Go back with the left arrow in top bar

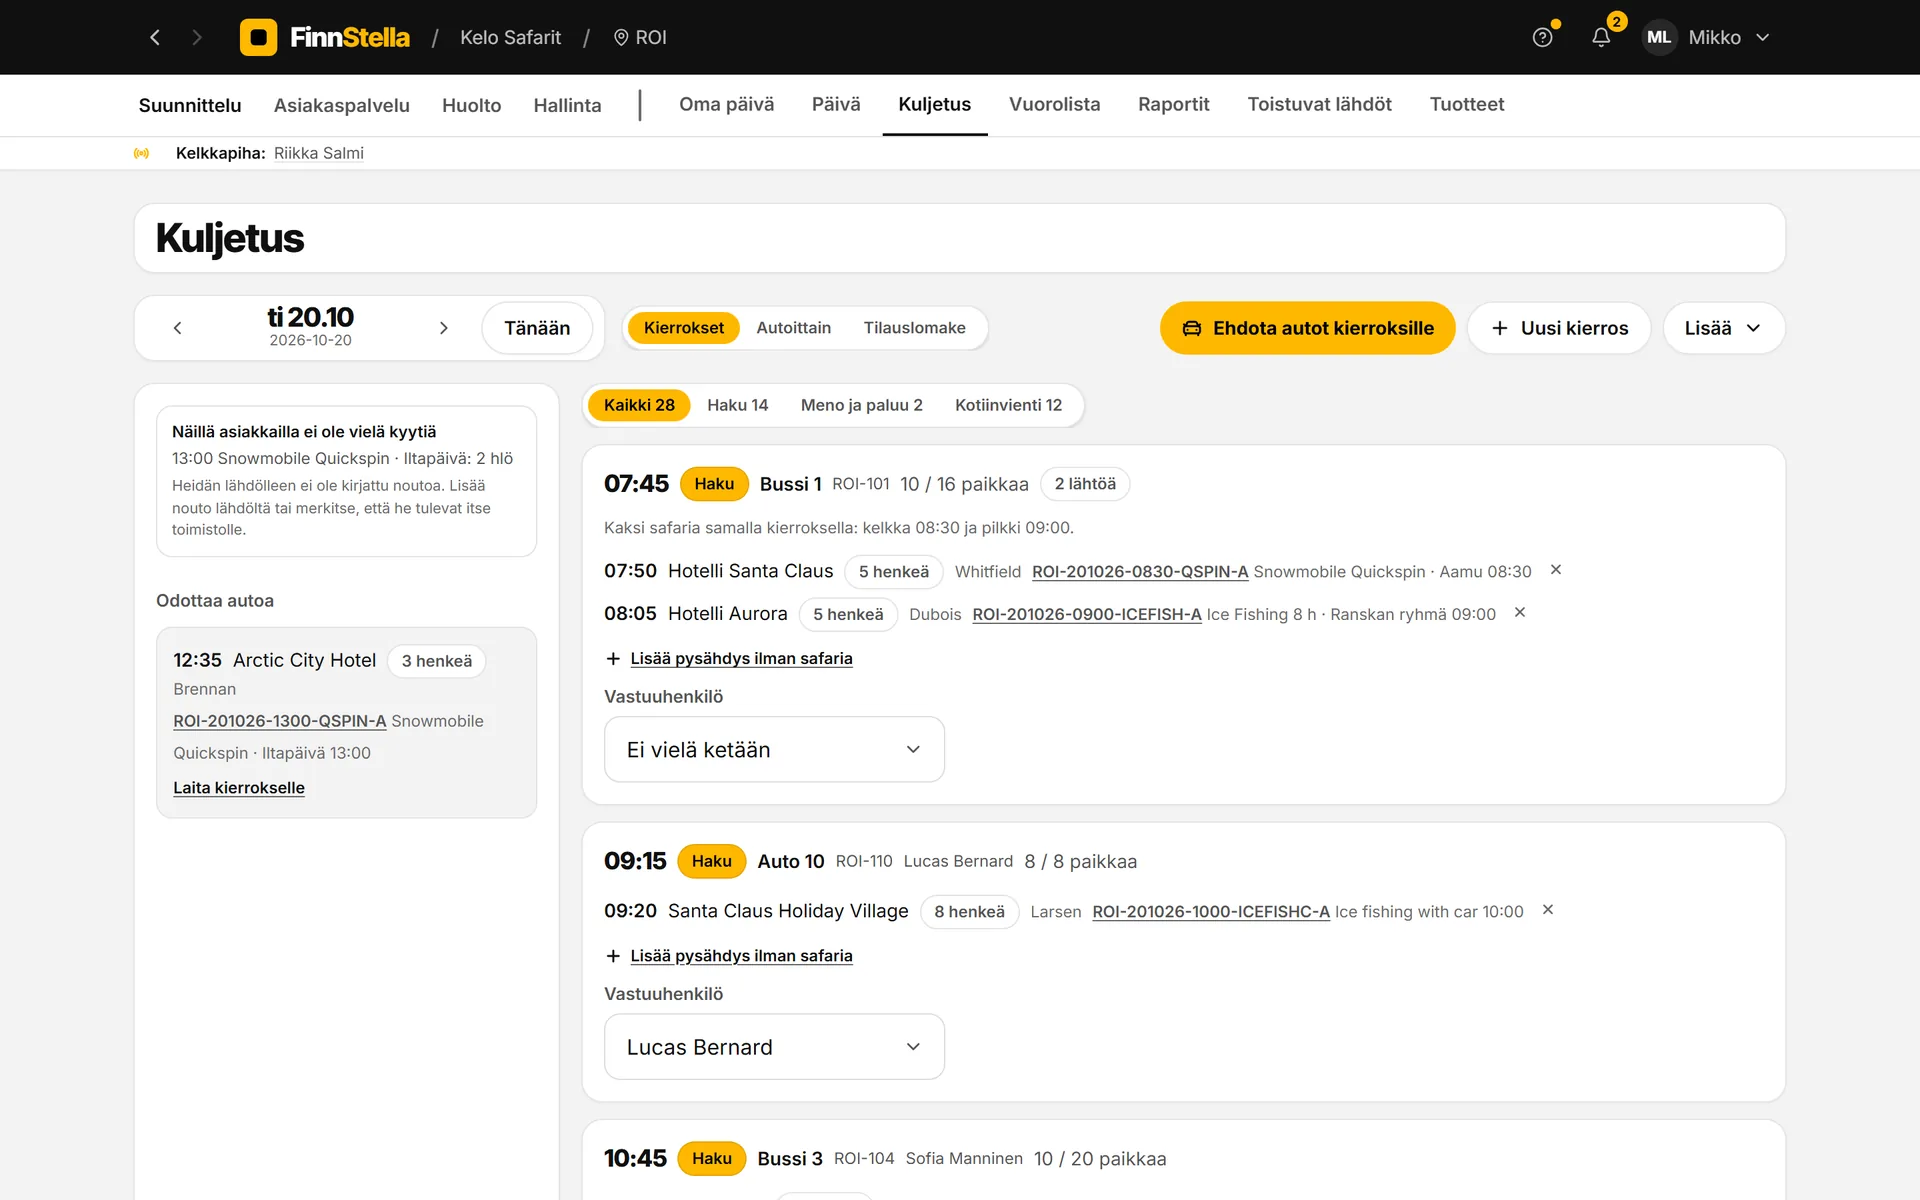pyautogui.click(x=155, y=37)
